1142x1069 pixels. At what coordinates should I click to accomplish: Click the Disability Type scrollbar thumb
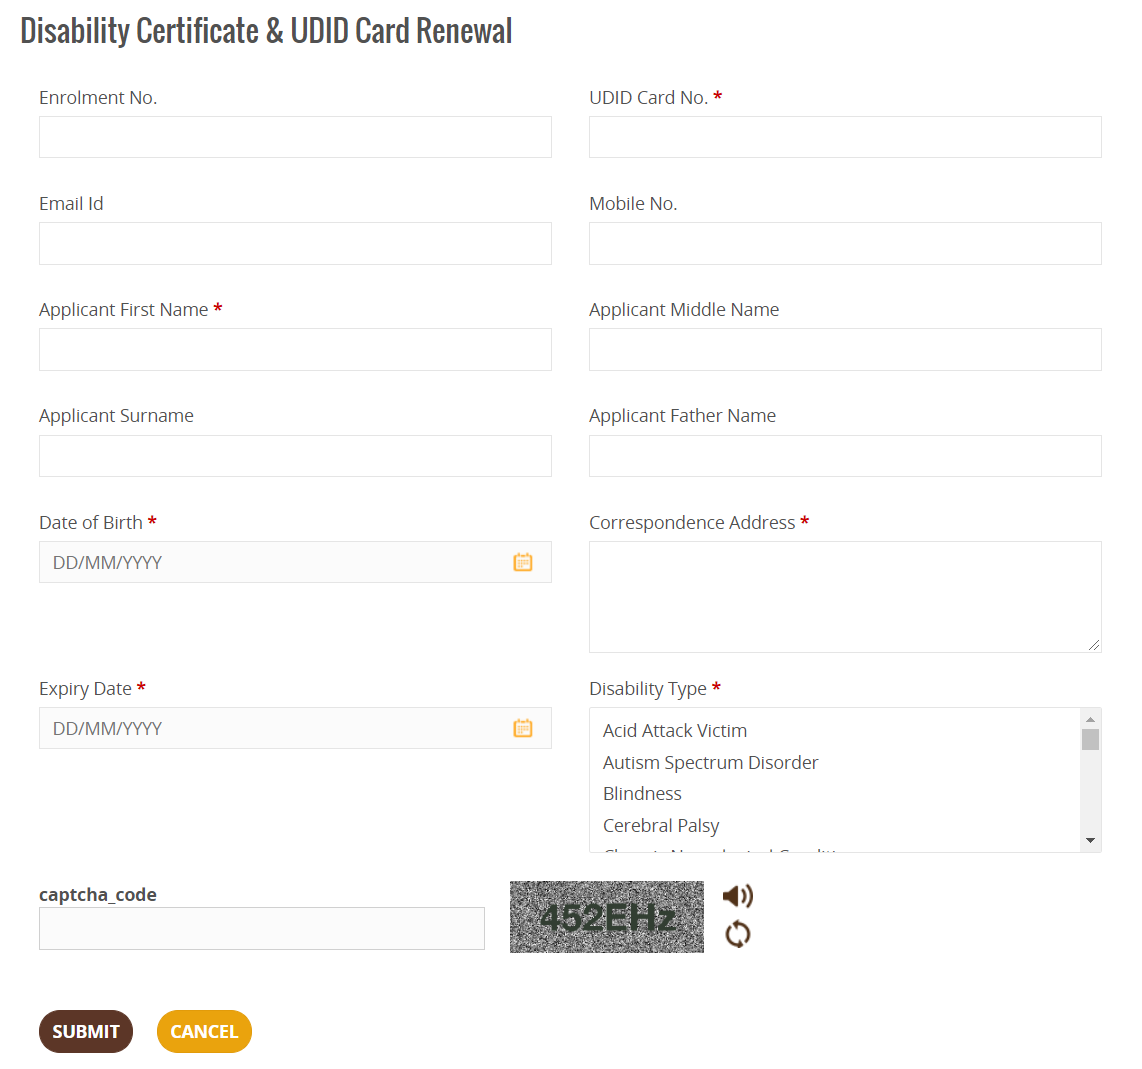(x=1090, y=739)
